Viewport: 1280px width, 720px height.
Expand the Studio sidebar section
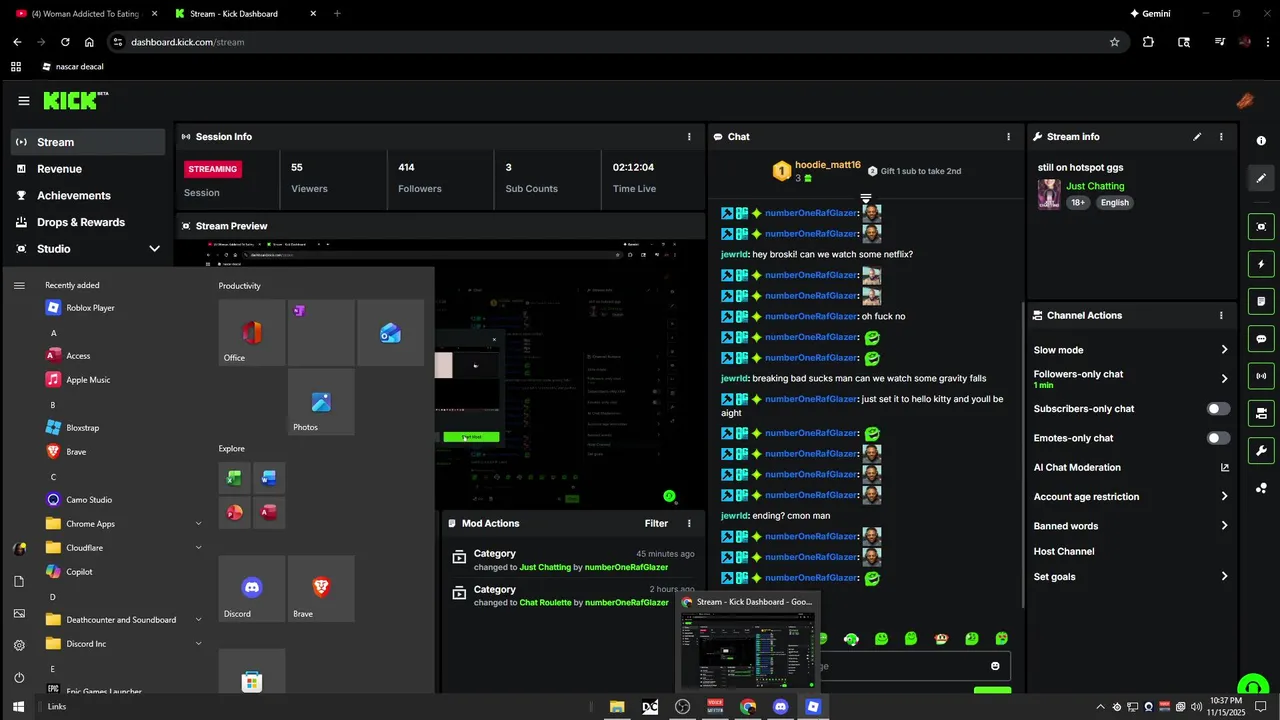coord(154,249)
